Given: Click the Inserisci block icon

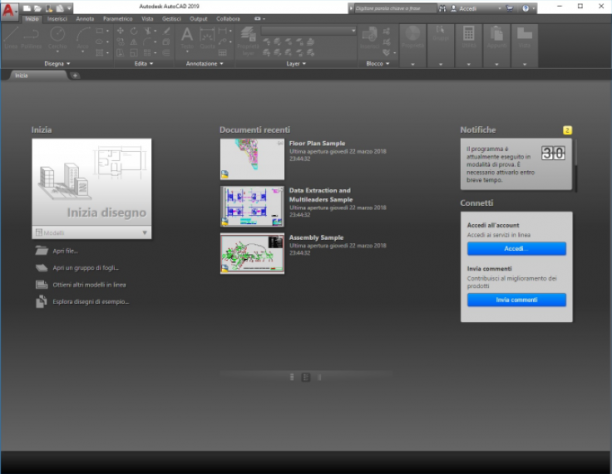Looking at the screenshot, I should click(369, 38).
